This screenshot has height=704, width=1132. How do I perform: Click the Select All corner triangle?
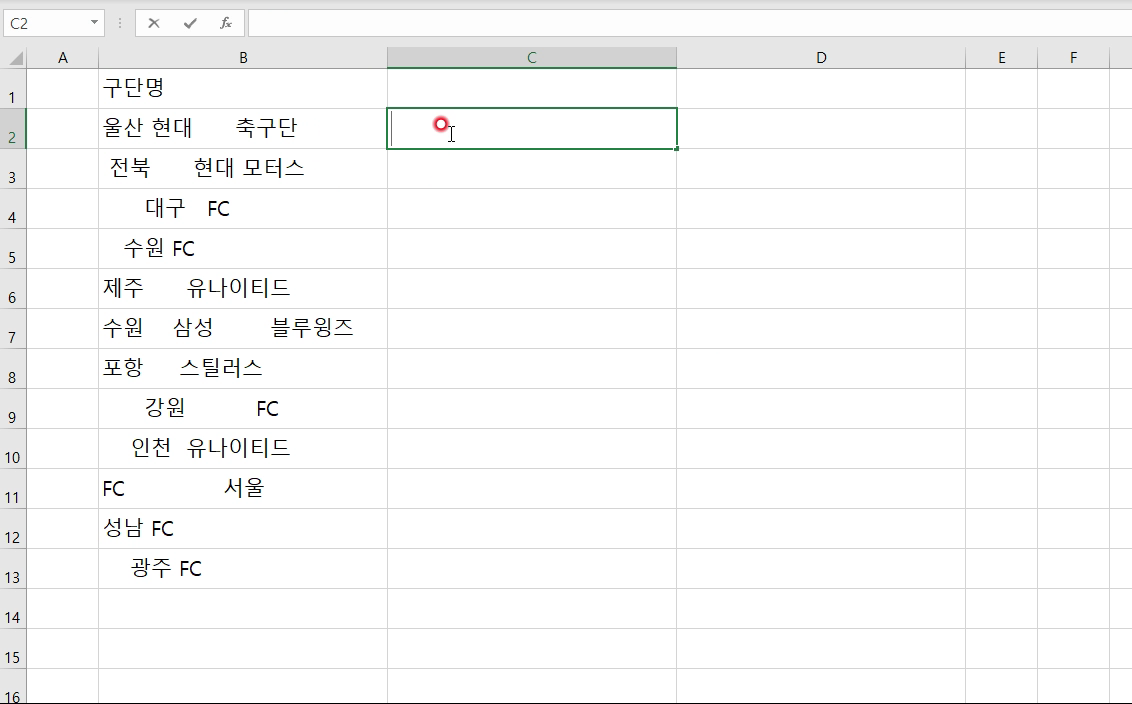(x=15, y=58)
